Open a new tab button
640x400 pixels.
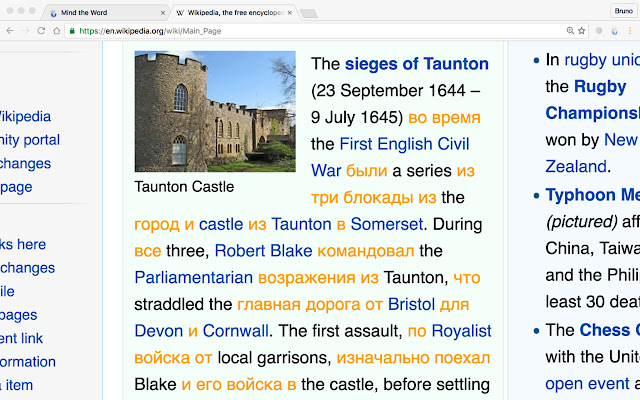tap(309, 14)
